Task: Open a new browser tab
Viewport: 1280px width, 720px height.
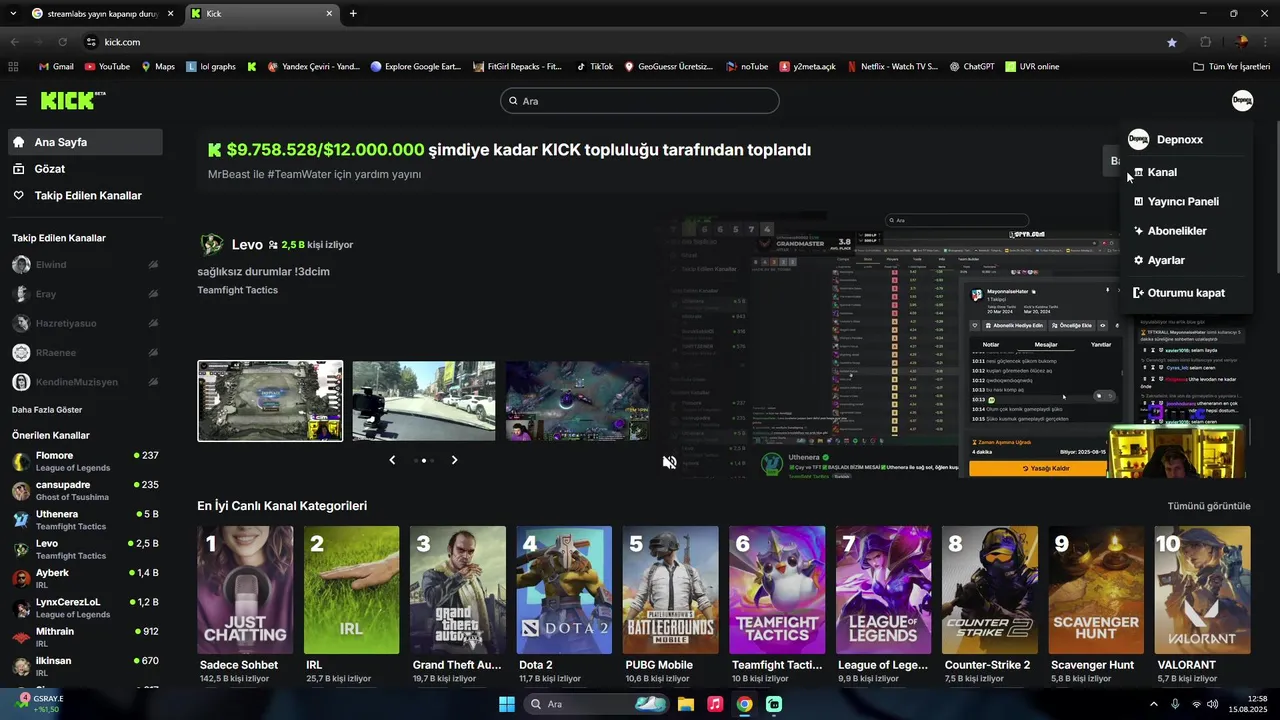Action: coord(353,14)
